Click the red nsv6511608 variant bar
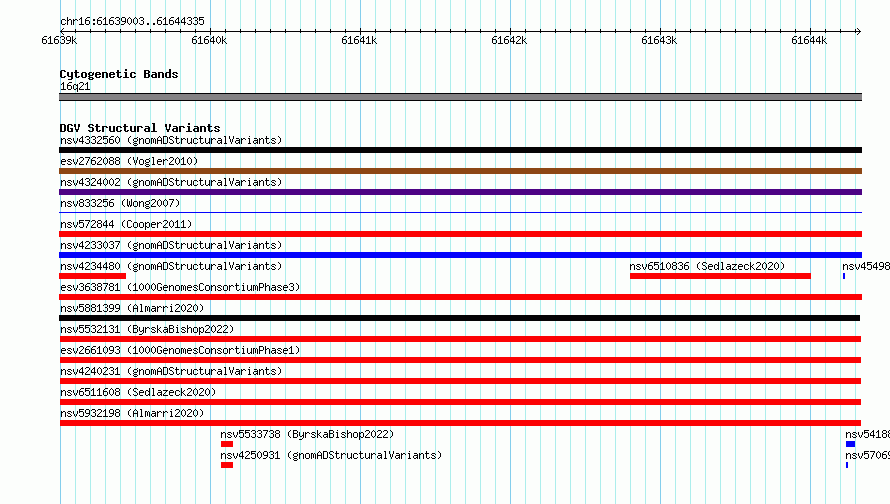Viewport: 890px width, 504px height. [460, 402]
